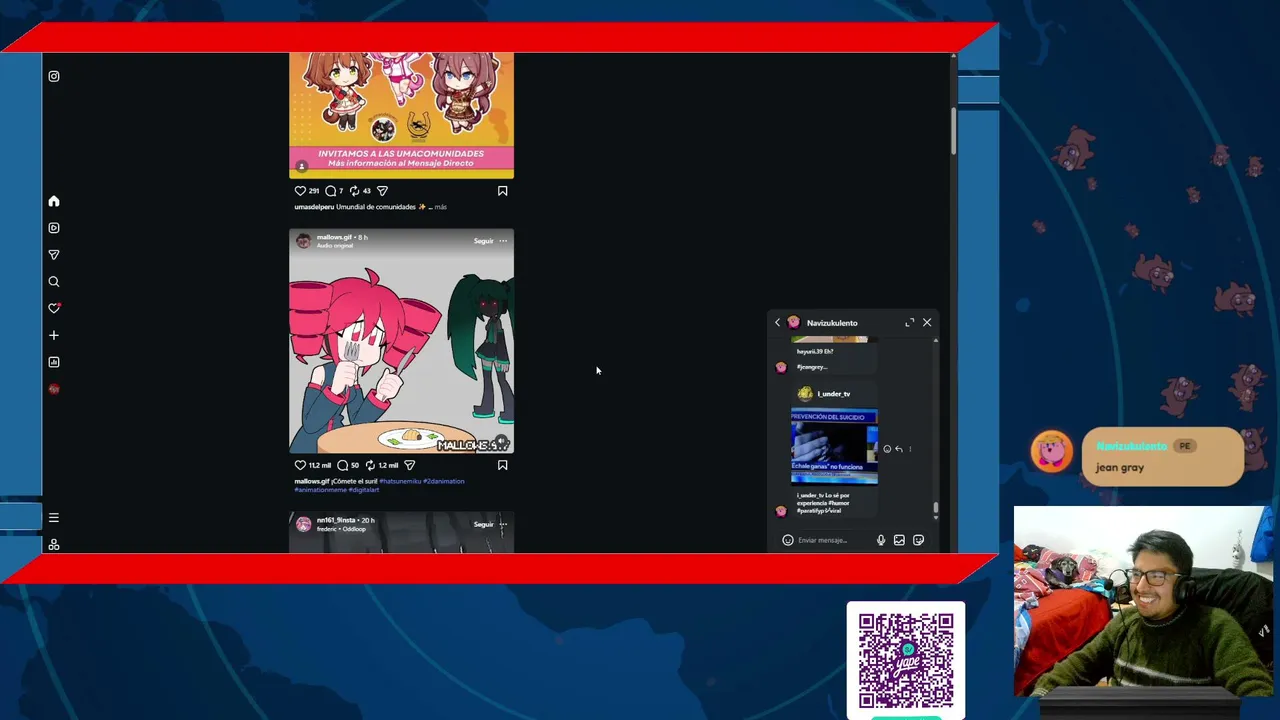Click the chat scrollbar handle
Screen dimensions: 1280x720
[x=936, y=508]
